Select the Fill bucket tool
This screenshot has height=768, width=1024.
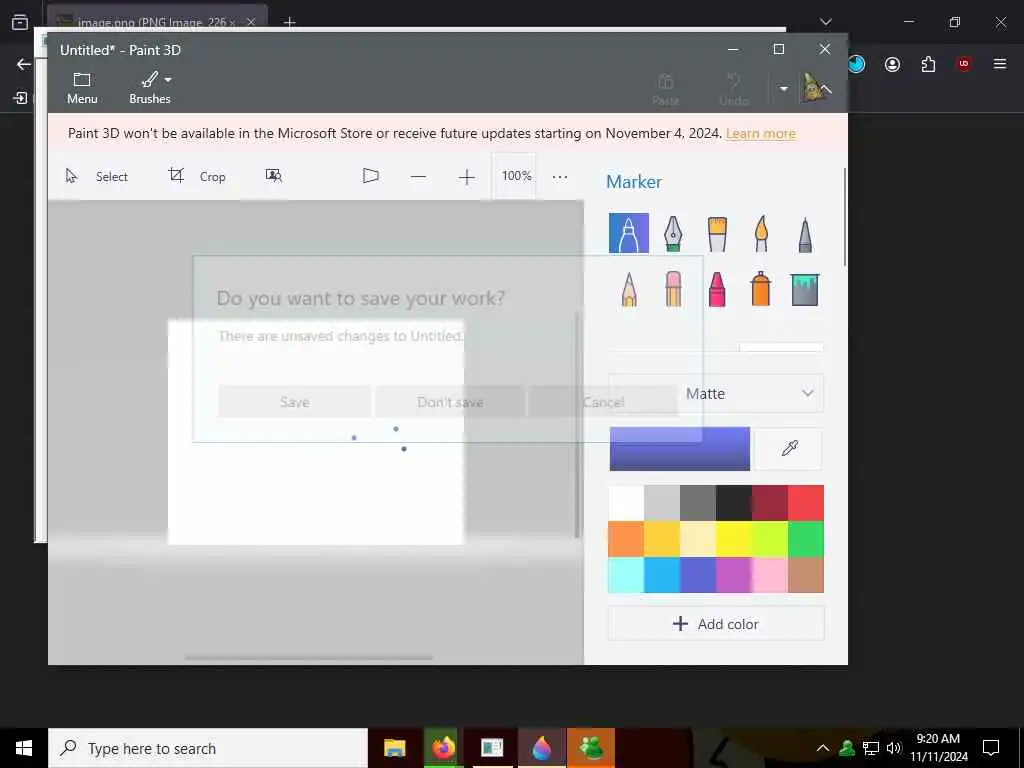click(805, 289)
